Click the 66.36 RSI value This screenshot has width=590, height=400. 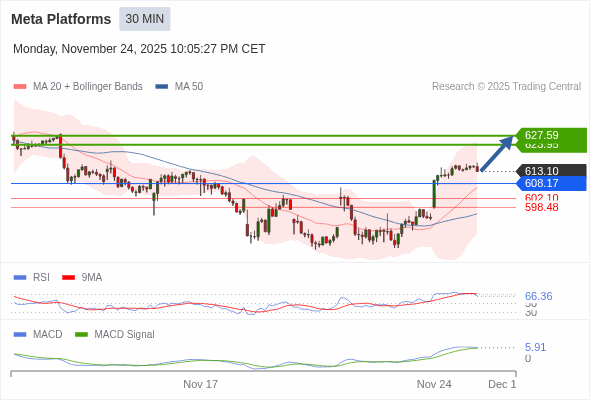tap(538, 296)
